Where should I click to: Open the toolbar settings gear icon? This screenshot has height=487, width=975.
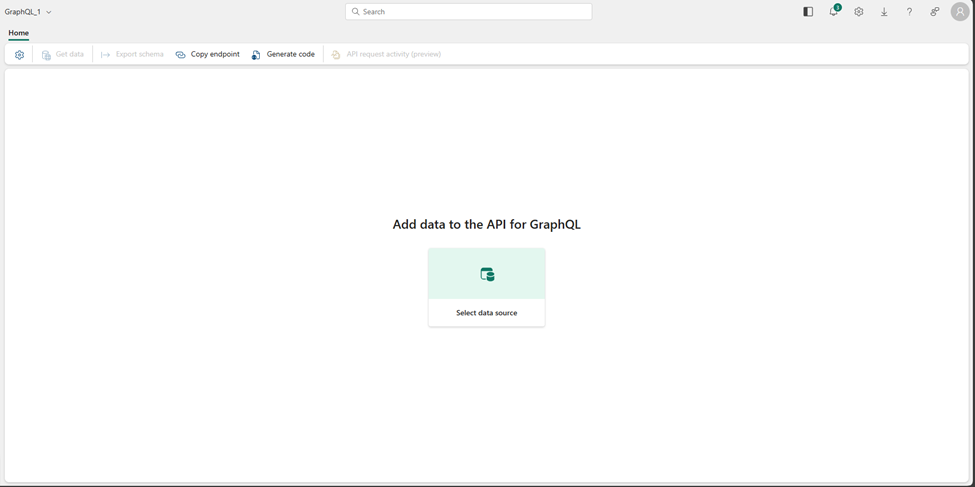tap(19, 55)
